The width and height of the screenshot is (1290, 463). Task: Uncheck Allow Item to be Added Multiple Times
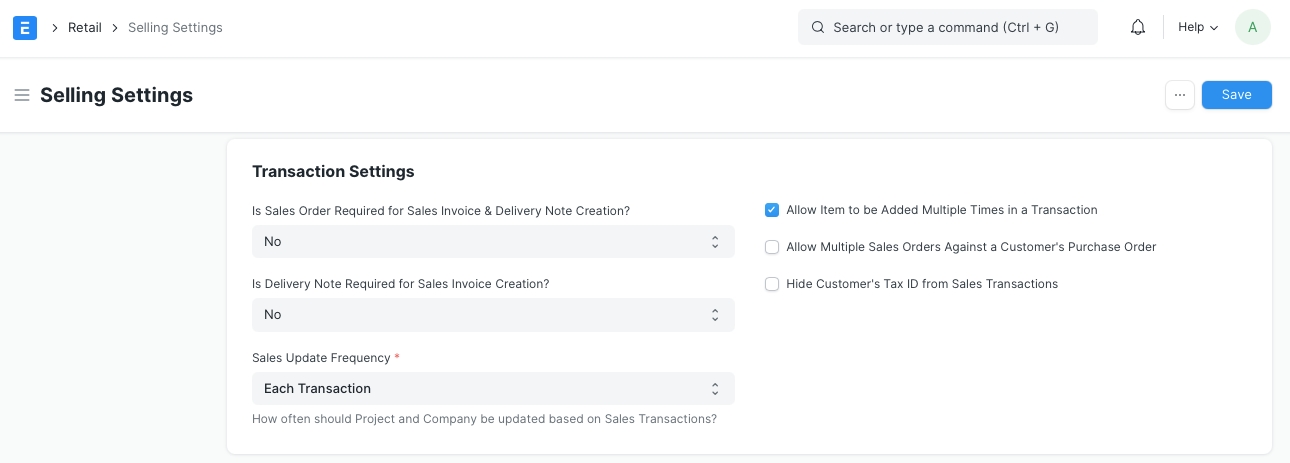772,210
